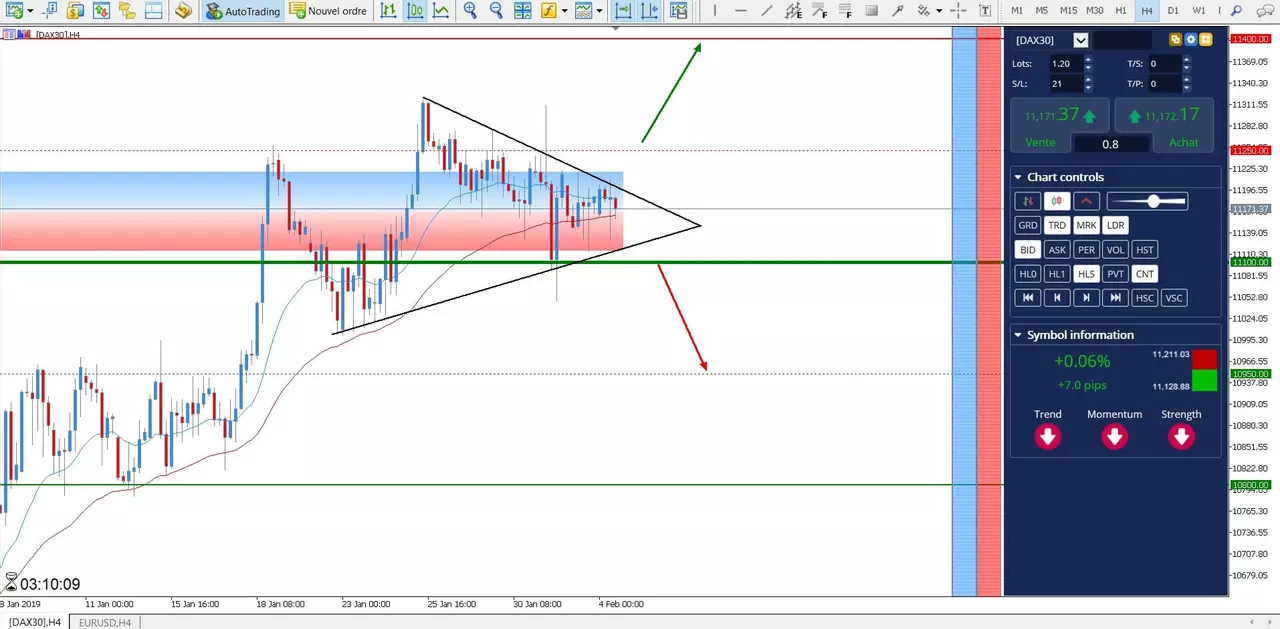Screen dimensions: 1280x629
Task: Toggle the ASK line button
Action: click(x=1057, y=250)
